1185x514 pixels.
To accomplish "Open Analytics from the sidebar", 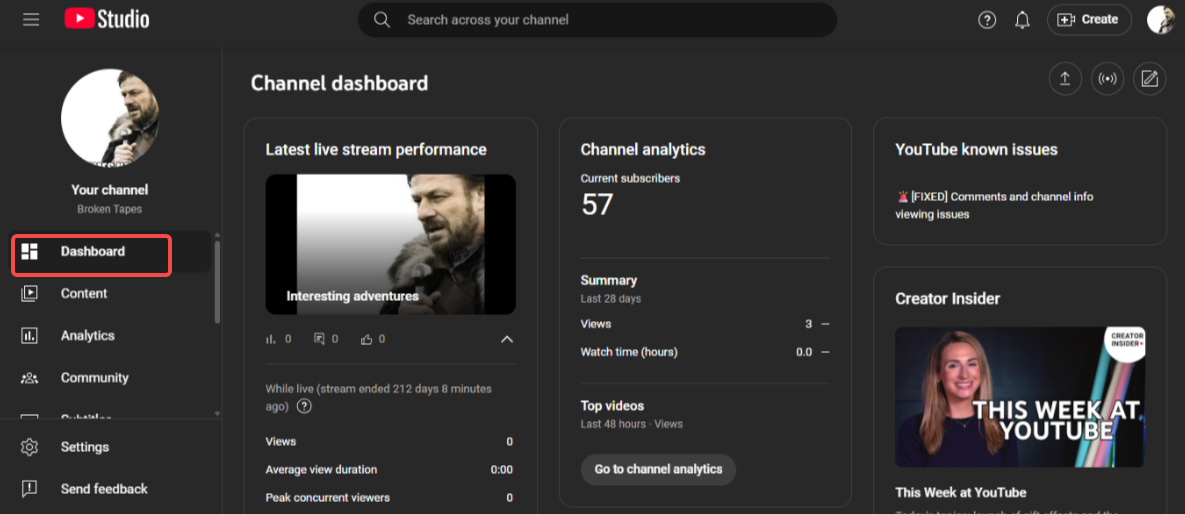I will [x=87, y=336].
